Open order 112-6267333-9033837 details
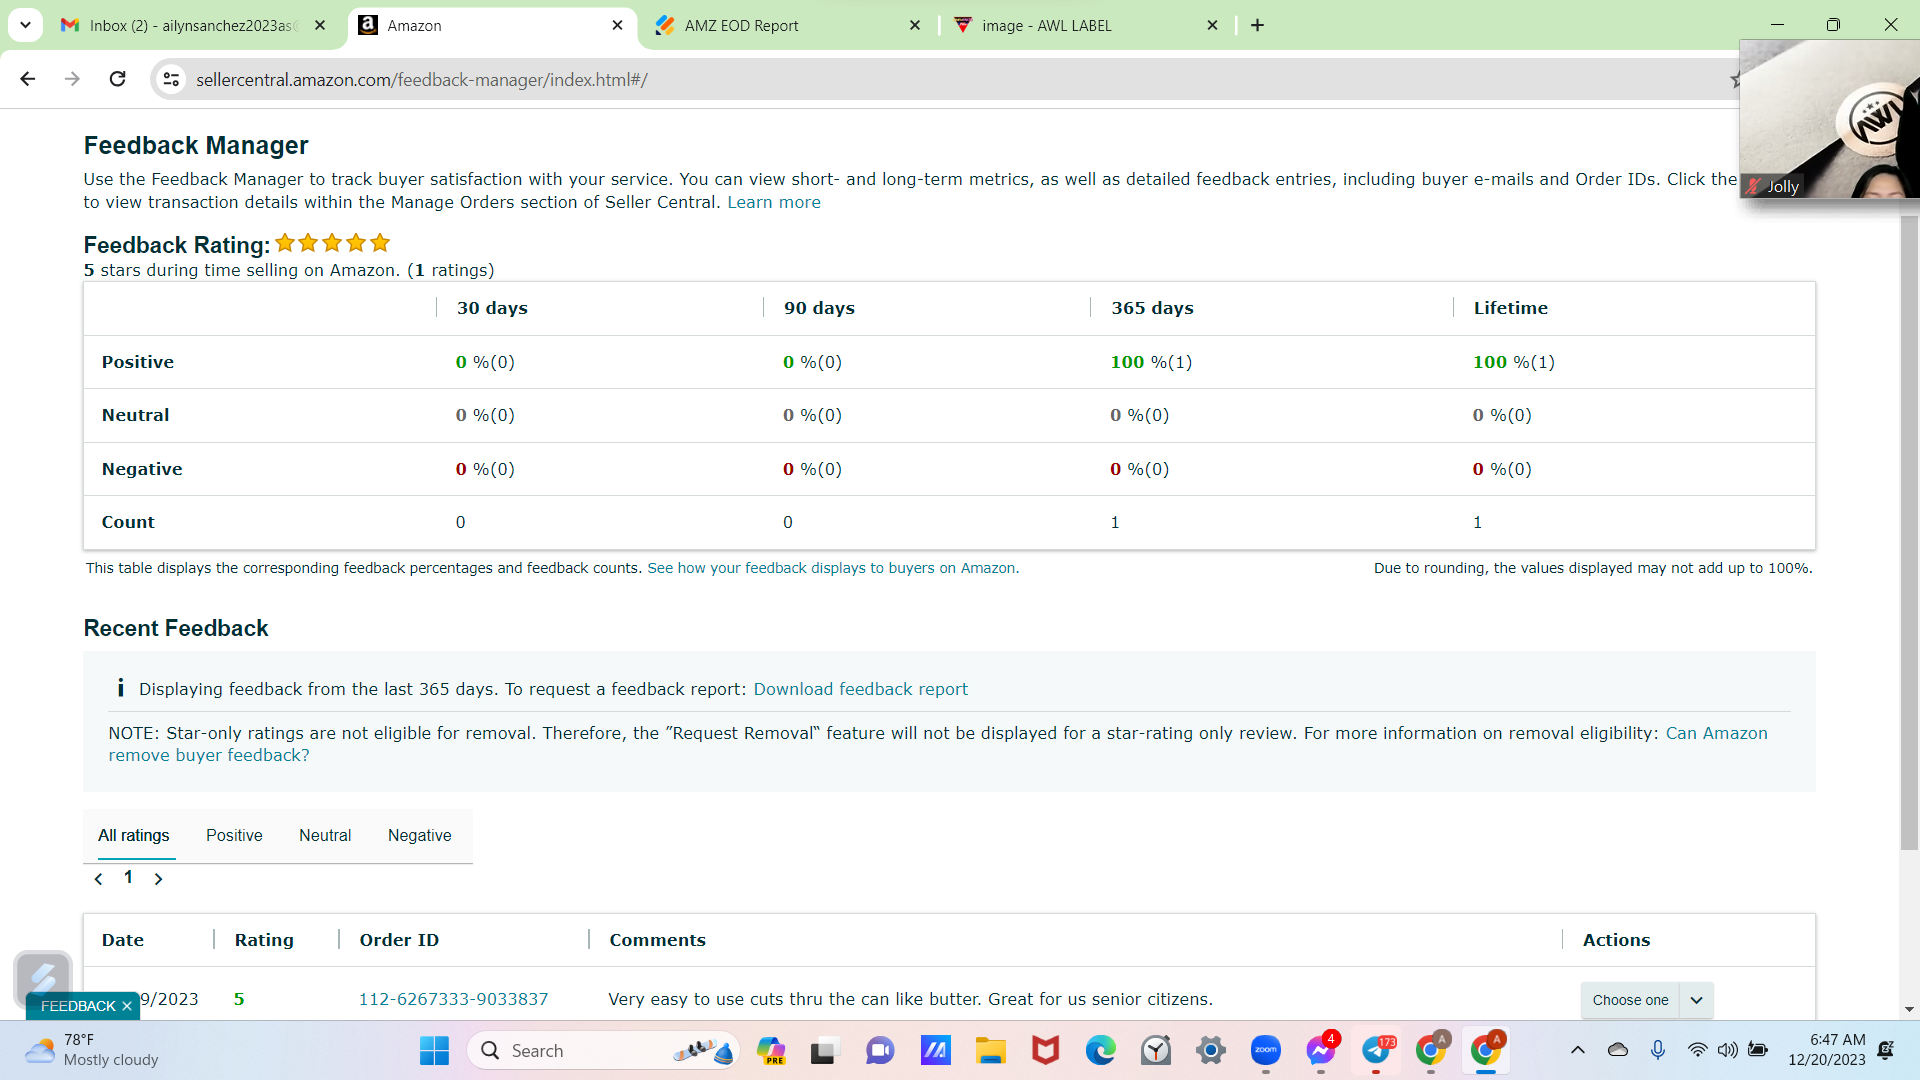 (x=453, y=999)
